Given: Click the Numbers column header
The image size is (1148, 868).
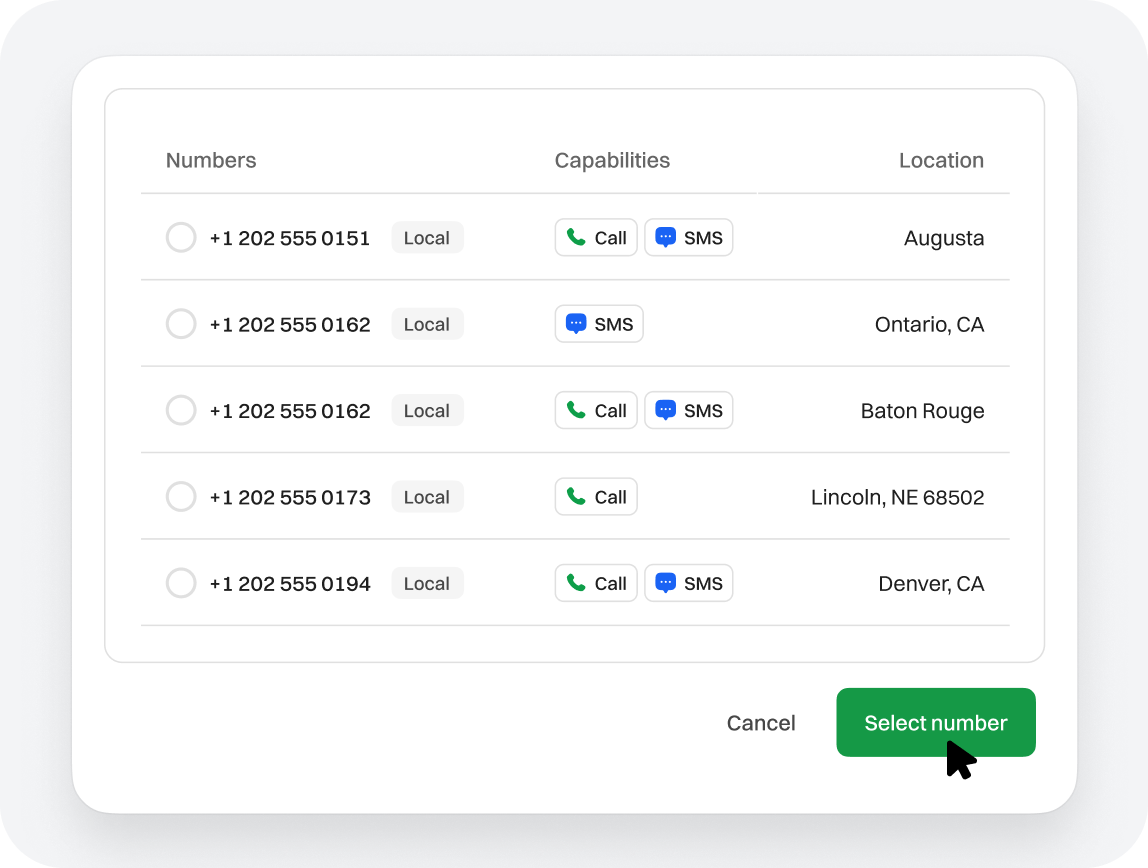Looking at the screenshot, I should [211, 161].
